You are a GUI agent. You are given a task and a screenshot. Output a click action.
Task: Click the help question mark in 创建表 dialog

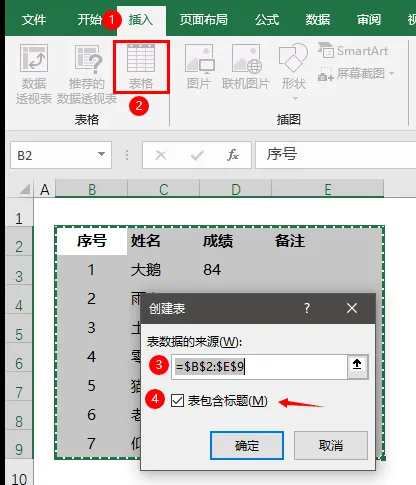(x=307, y=308)
